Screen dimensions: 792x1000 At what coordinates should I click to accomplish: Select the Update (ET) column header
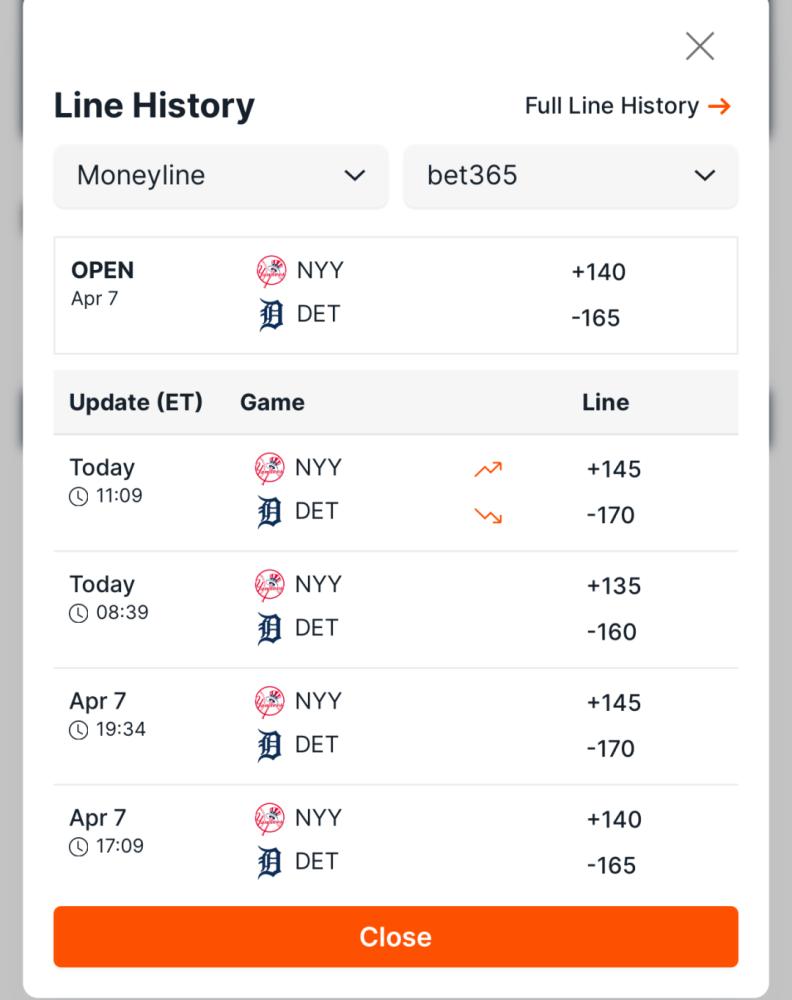point(136,402)
